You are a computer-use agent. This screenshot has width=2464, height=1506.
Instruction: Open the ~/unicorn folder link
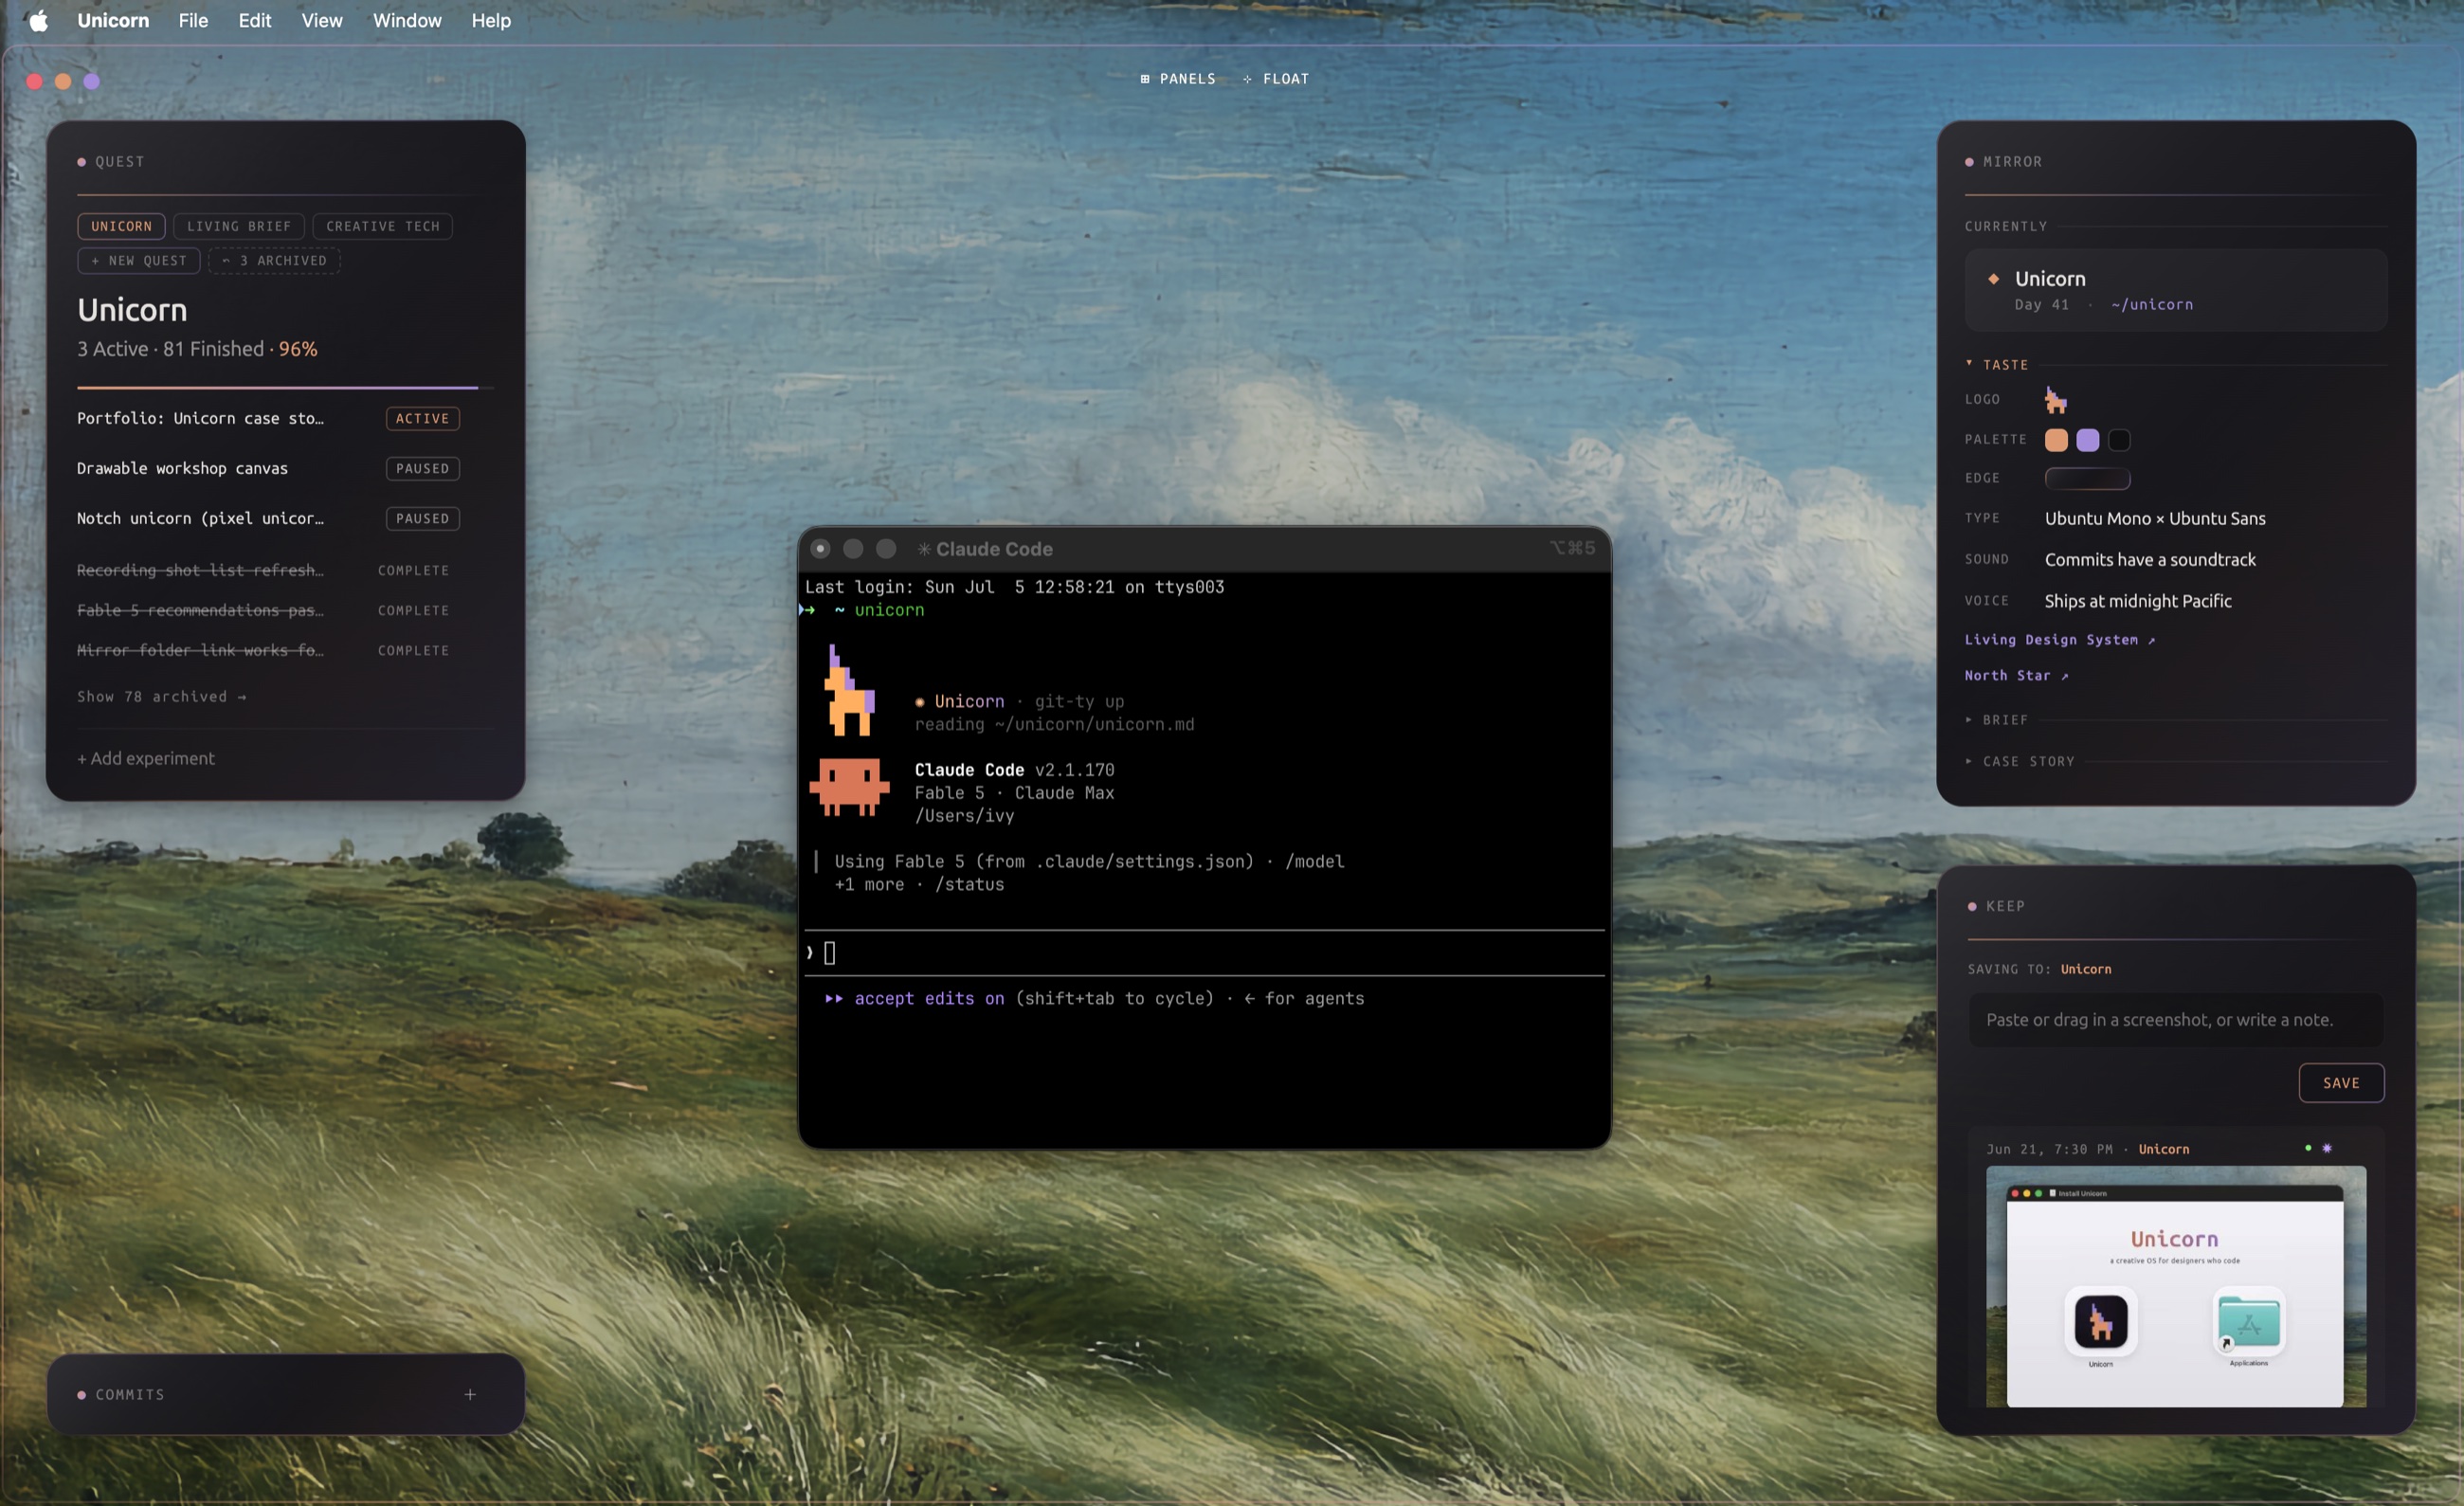tap(2152, 304)
